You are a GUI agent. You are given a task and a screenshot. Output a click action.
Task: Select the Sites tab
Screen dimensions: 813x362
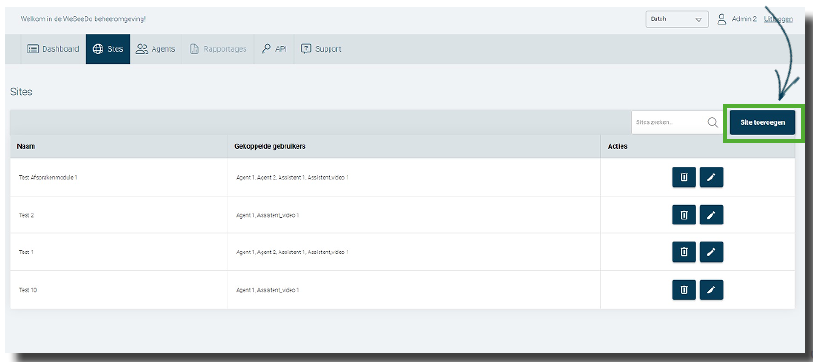click(x=108, y=49)
